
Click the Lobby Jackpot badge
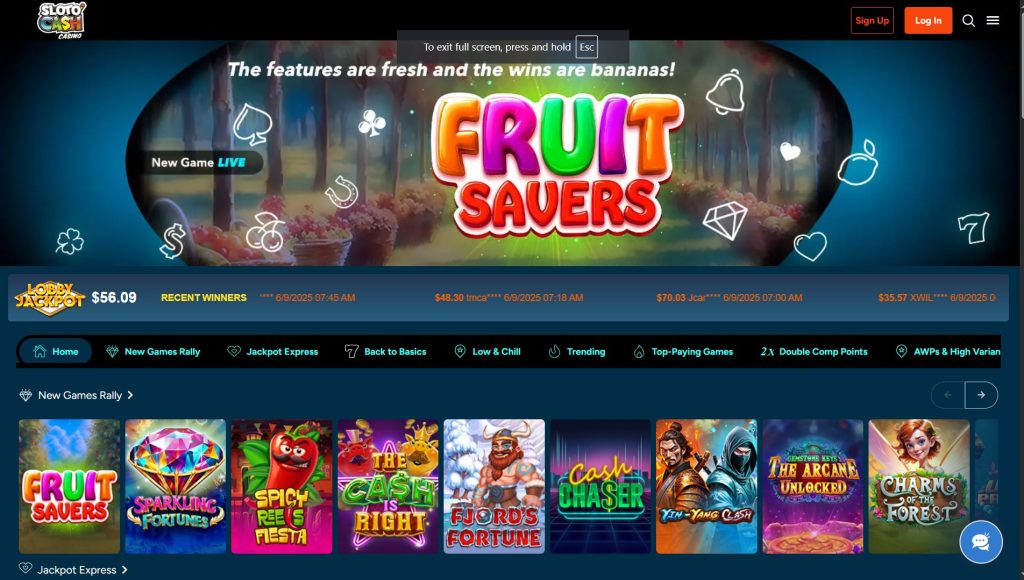point(50,298)
